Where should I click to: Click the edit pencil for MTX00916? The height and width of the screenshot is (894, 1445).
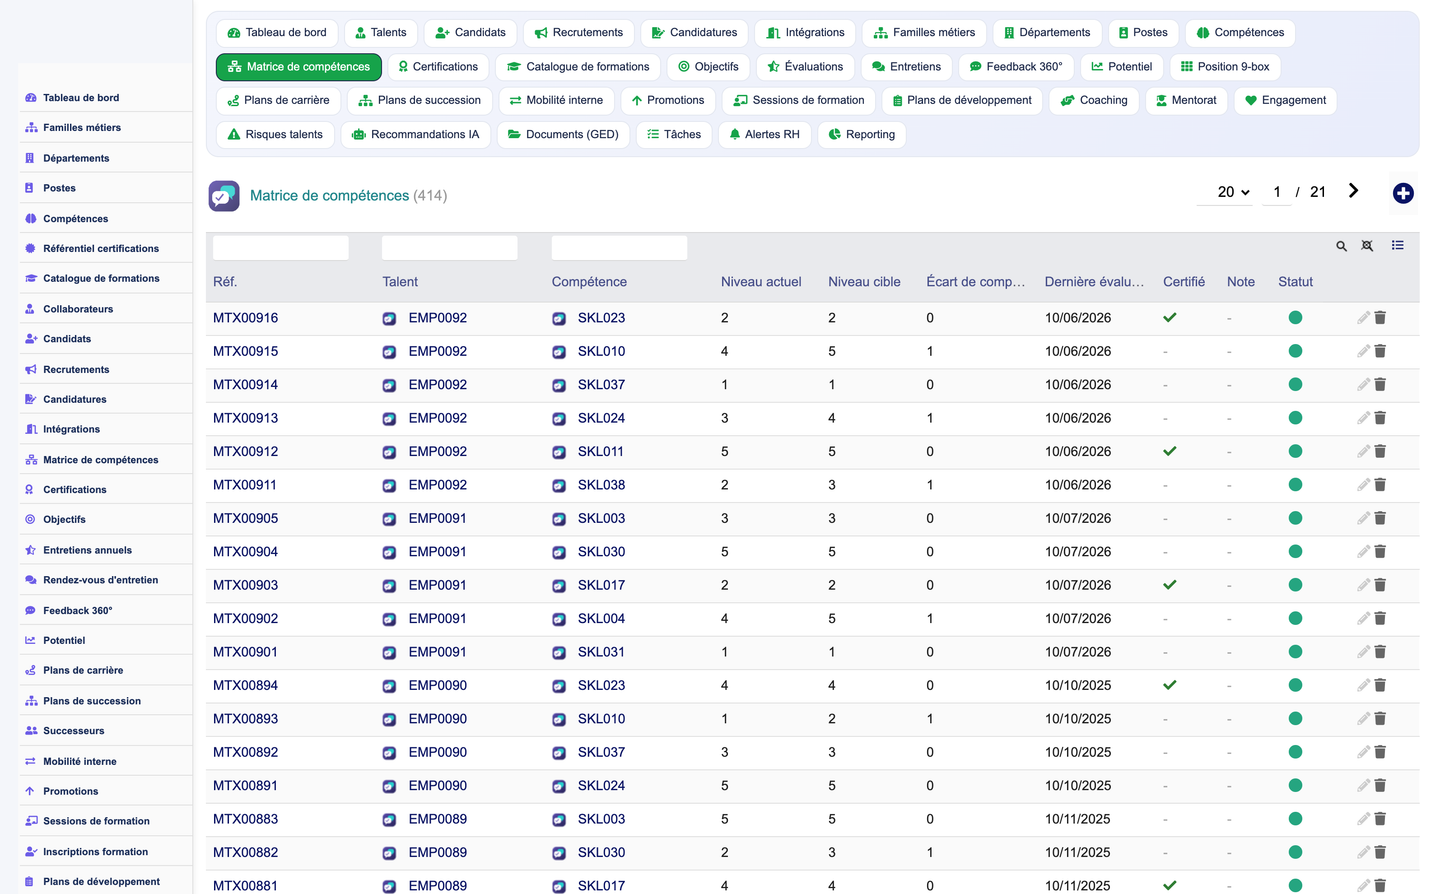click(1363, 318)
